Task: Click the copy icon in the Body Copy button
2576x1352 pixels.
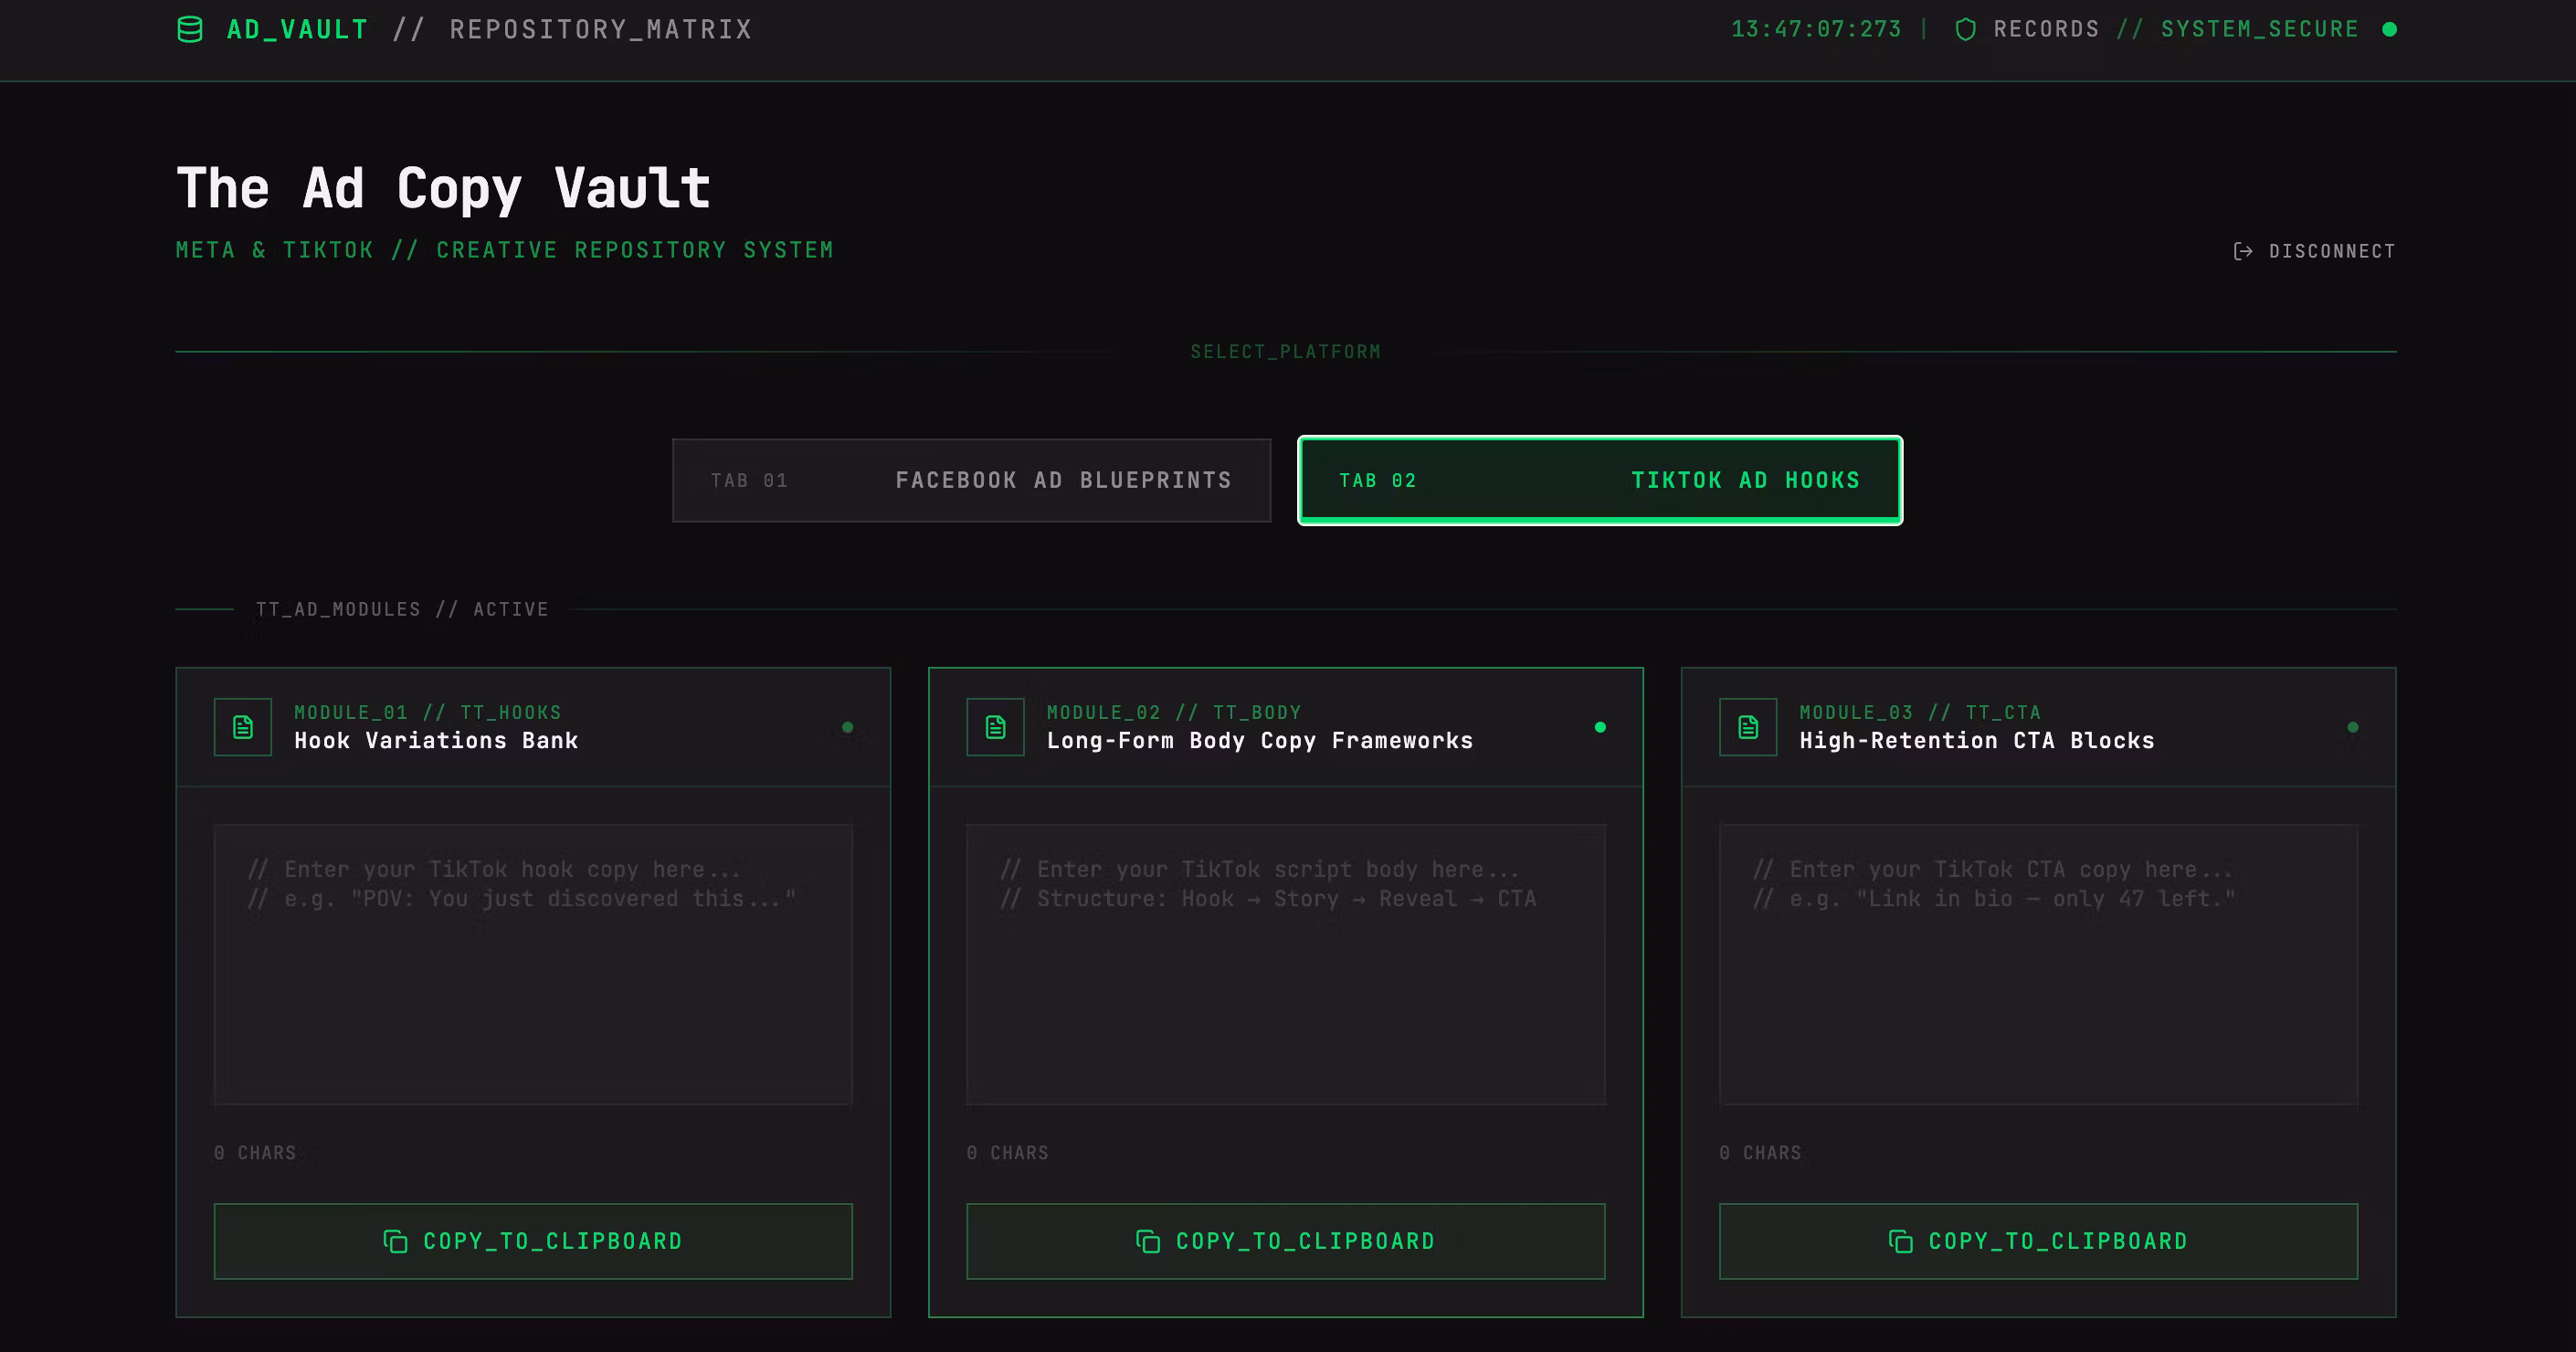Action: tap(1148, 1241)
